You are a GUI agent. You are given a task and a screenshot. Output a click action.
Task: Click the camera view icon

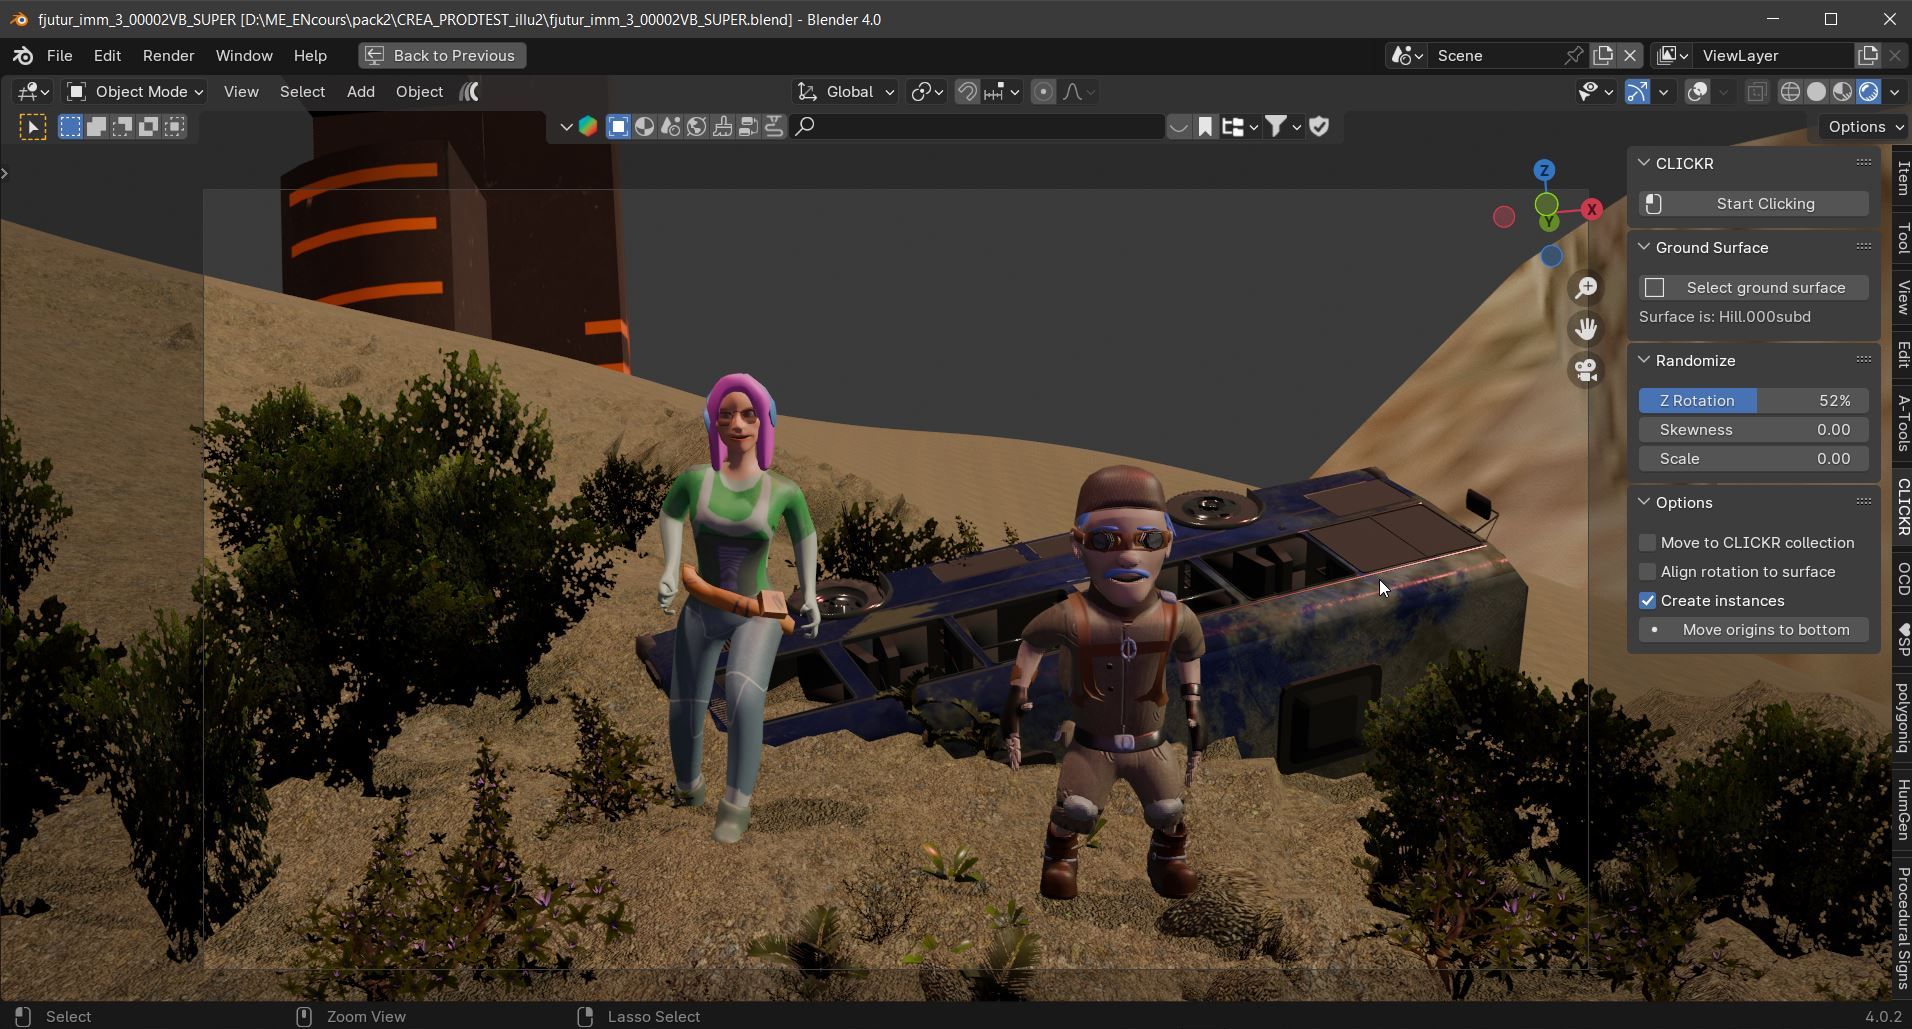[x=1586, y=370]
